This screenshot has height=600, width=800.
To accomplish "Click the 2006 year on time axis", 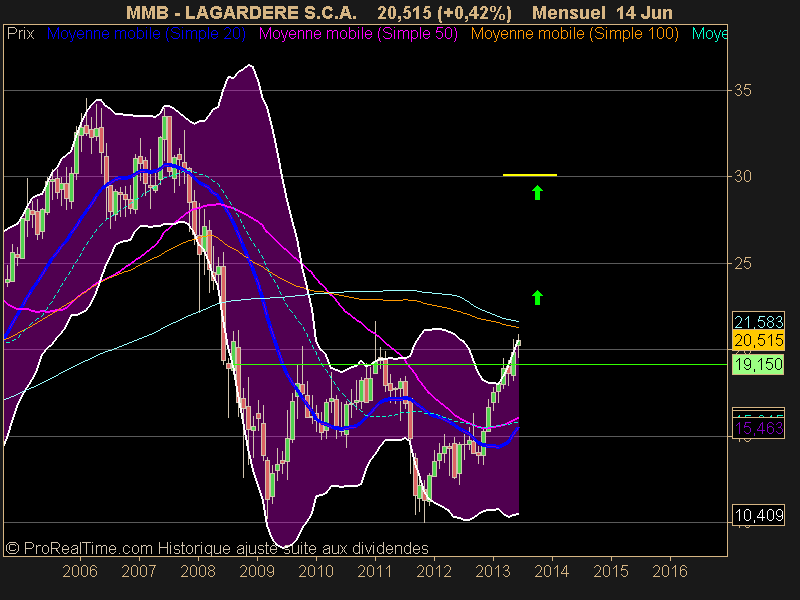I will (80, 571).
